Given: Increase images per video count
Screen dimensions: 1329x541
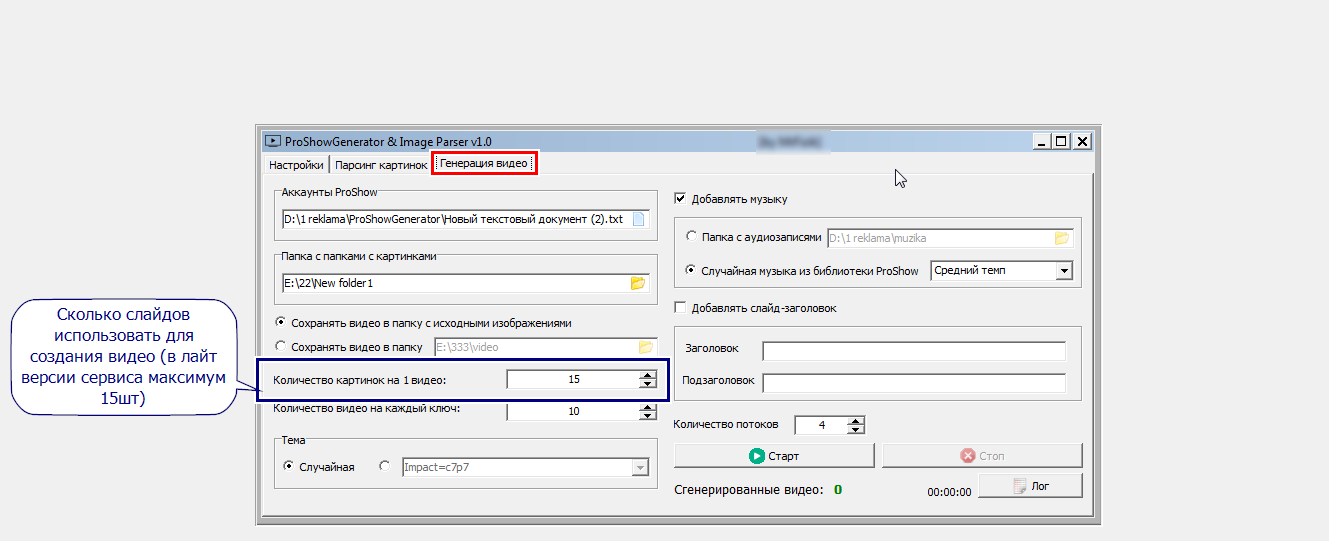Looking at the screenshot, I should [x=648, y=375].
